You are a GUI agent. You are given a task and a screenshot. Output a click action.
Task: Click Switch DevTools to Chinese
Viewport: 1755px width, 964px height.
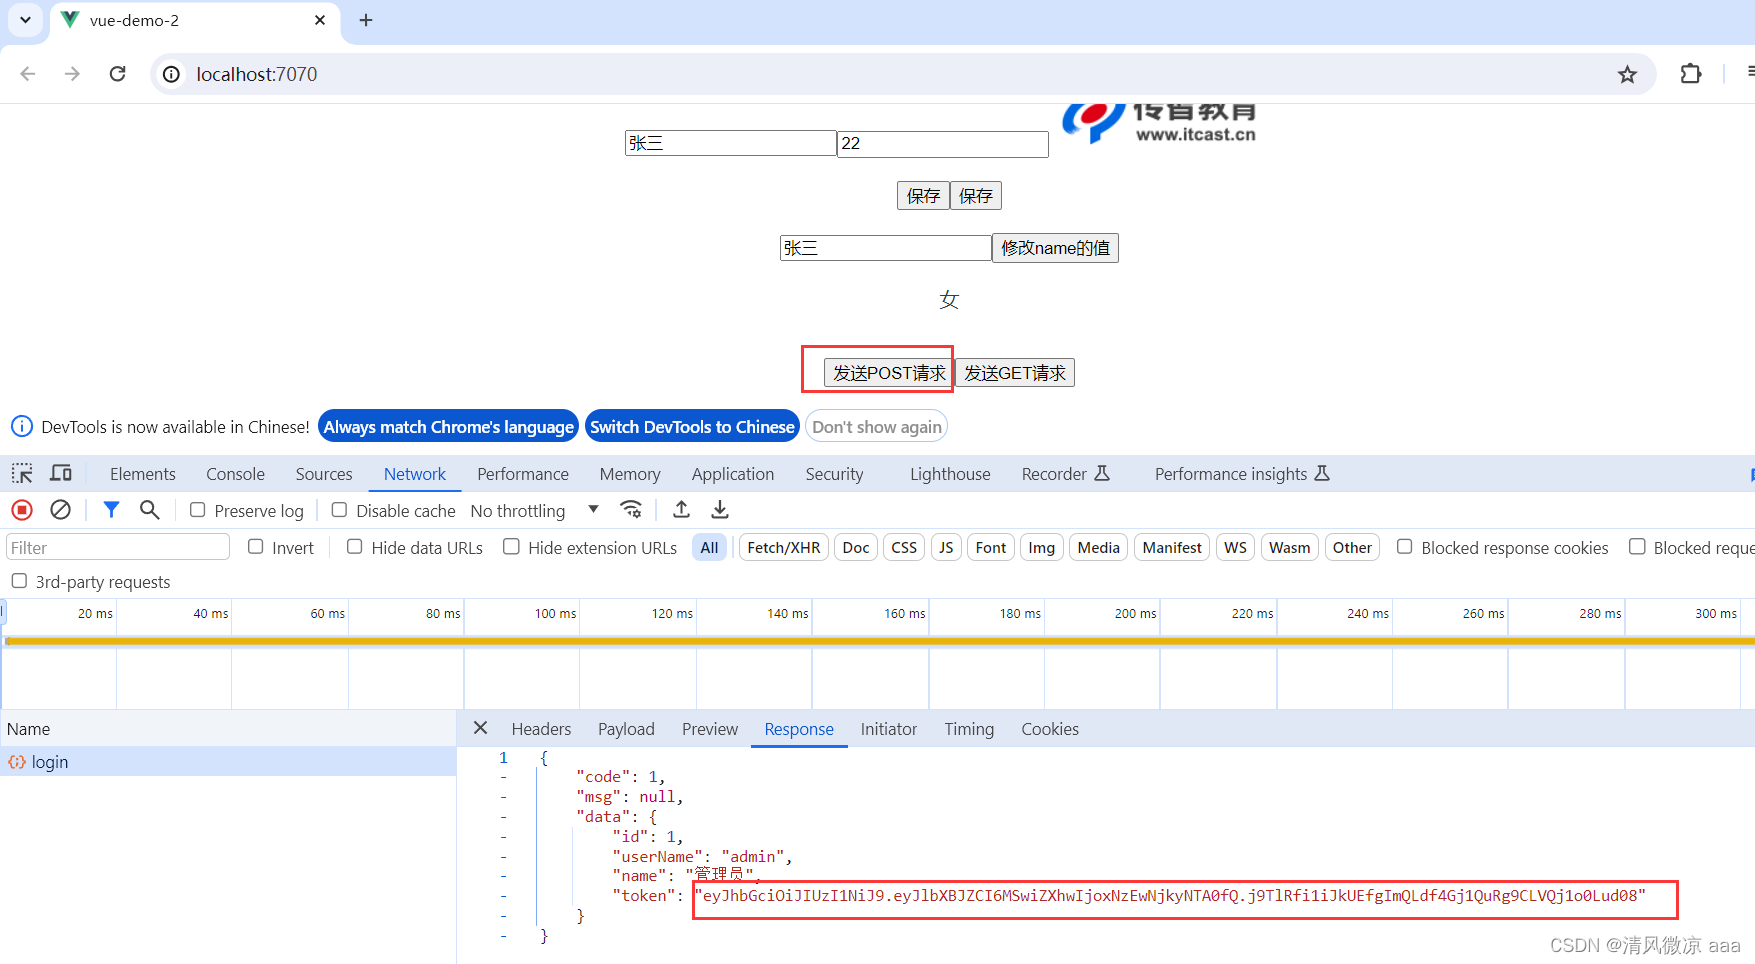(692, 427)
